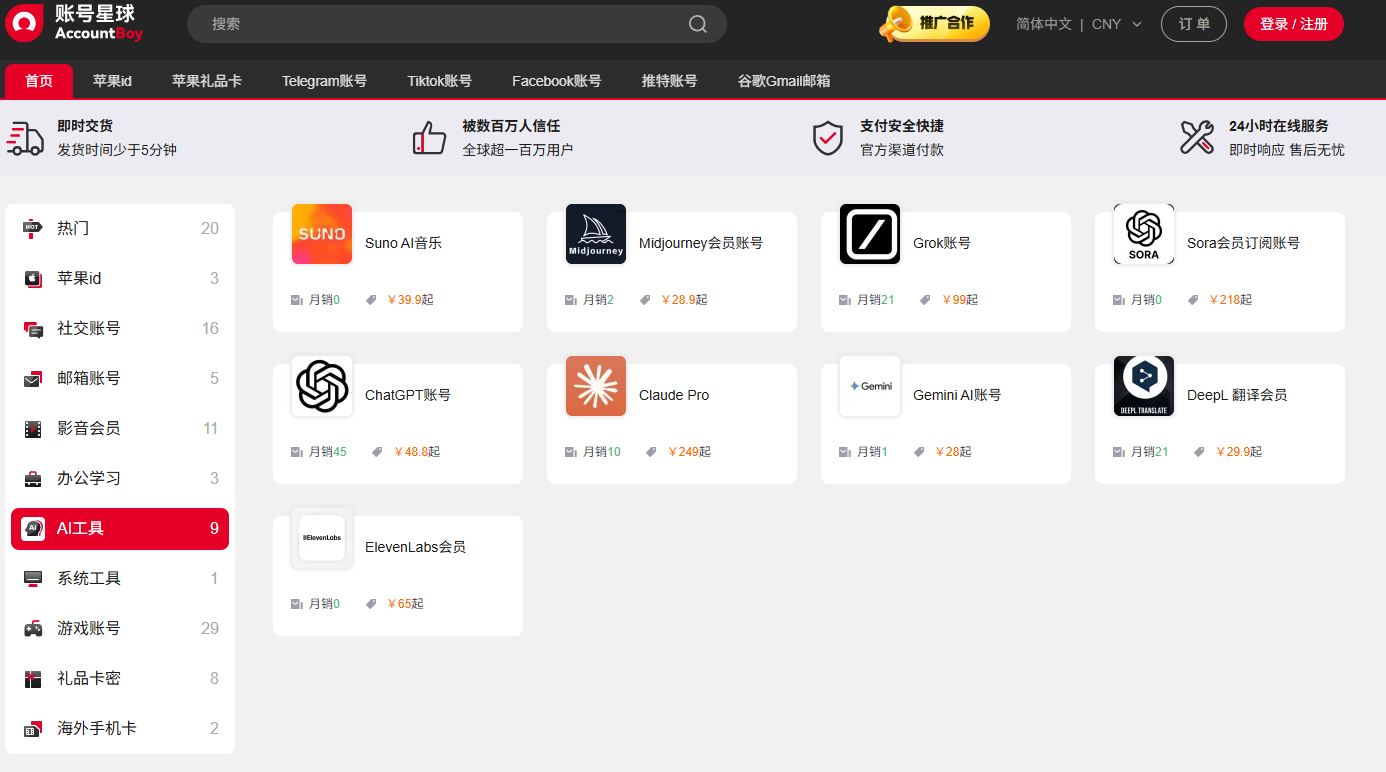
Task: Open the ElevenLabs会员 product link
Action: click(x=415, y=547)
